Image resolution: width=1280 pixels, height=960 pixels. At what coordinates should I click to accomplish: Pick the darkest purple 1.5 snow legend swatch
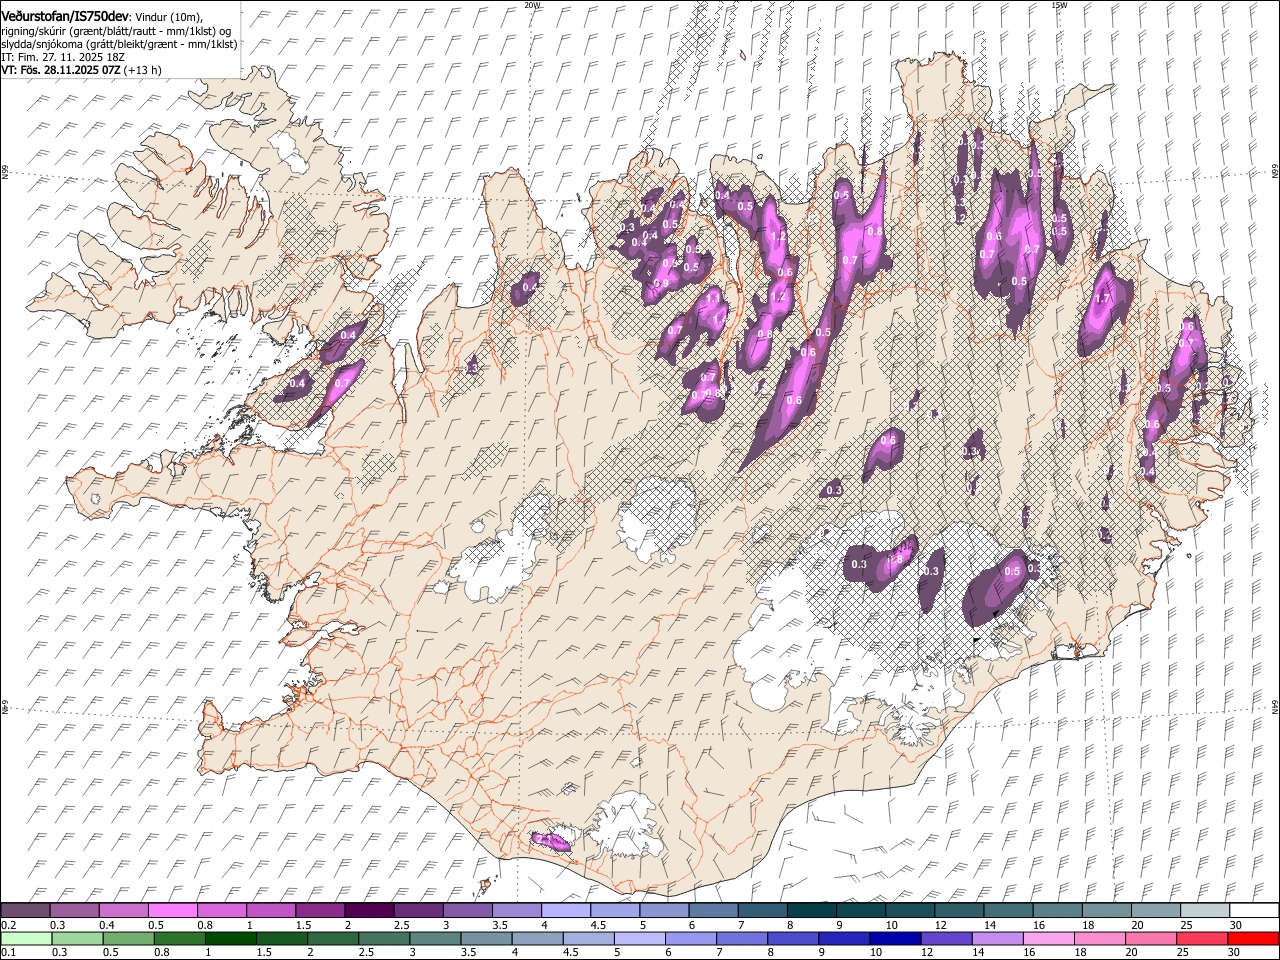click(368, 910)
